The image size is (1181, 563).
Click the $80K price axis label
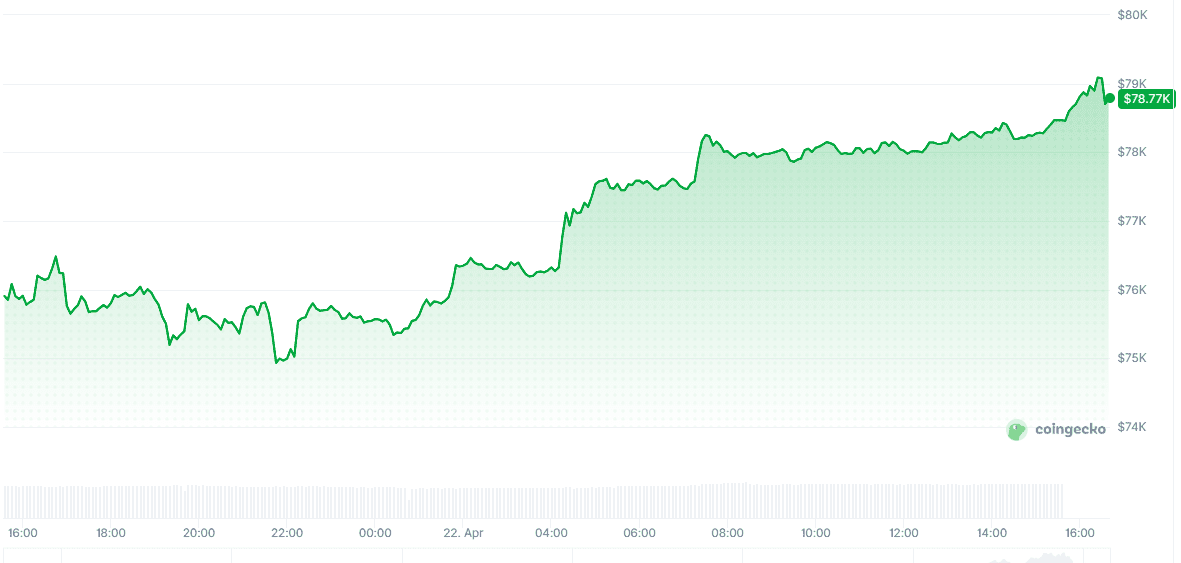[1132, 15]
